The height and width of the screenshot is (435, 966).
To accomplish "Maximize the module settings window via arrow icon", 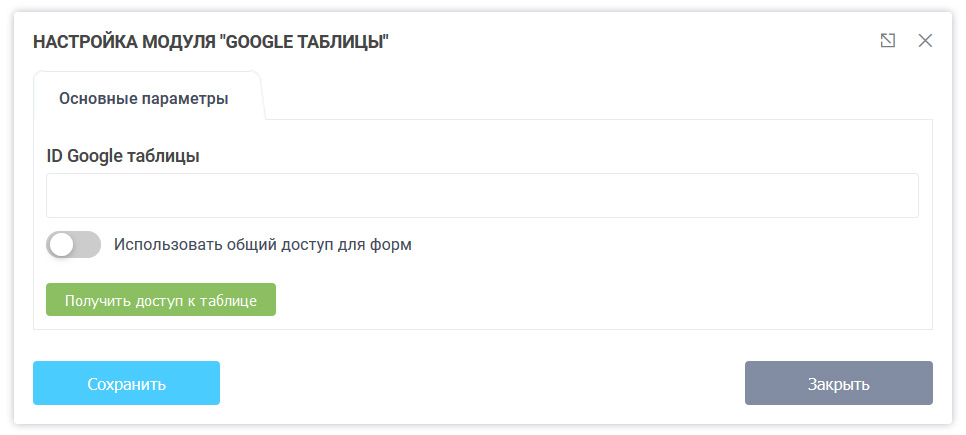I will click(887, 40).
